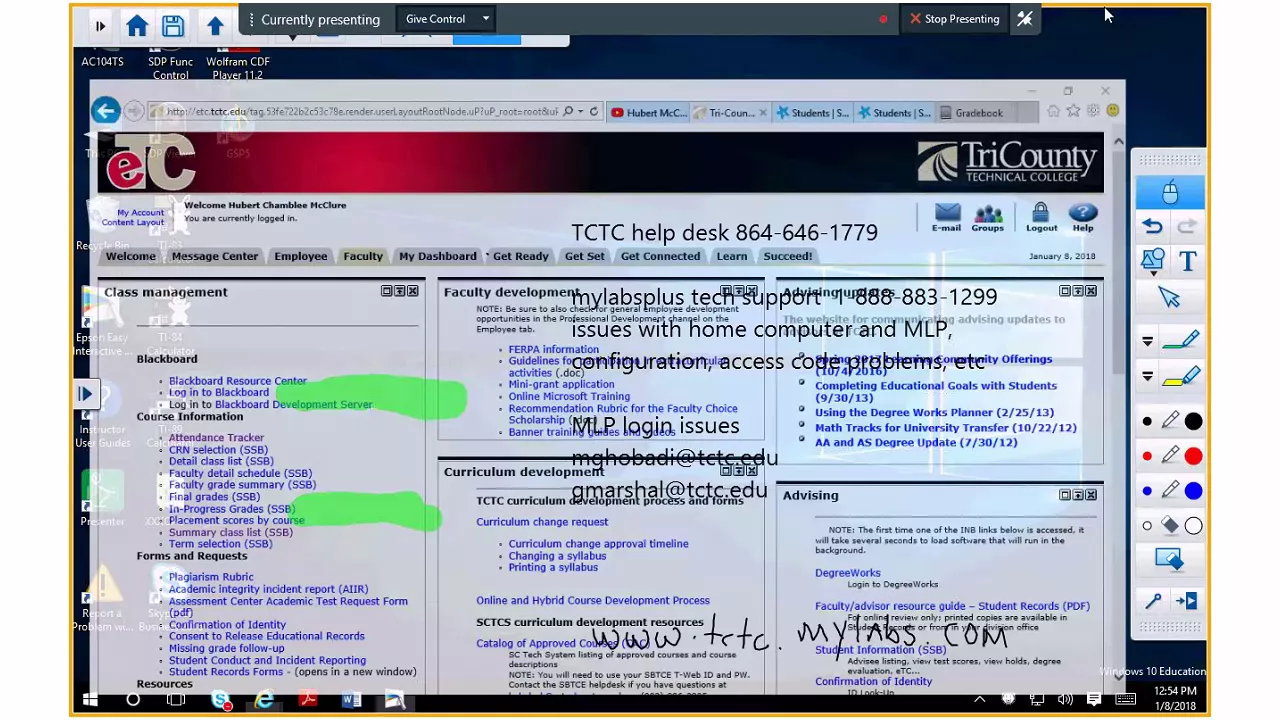Image resolution: width=1280 pixels, height=720 pixels.
Task: Select the small red pen thickness dot
Action: tap(1147, 456)
